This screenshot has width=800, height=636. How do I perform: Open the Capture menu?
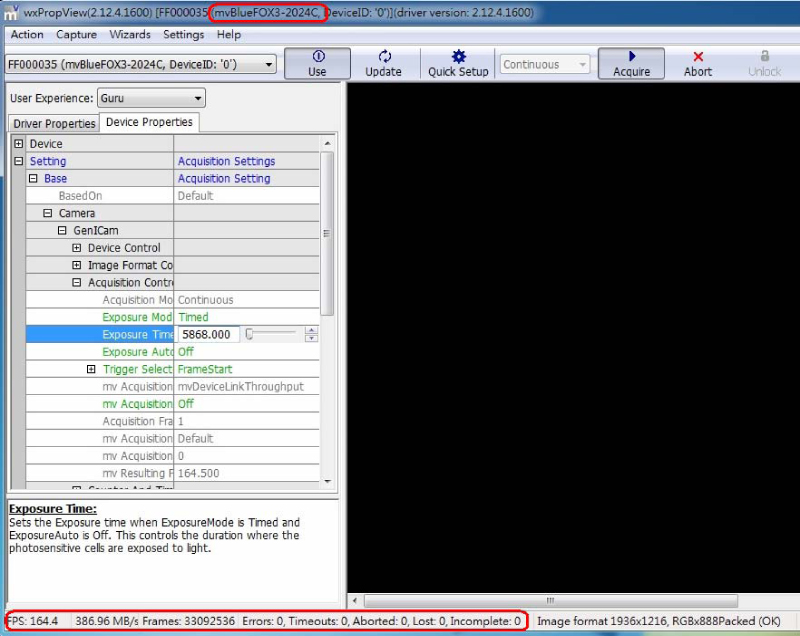pyautogui.click(x=77, y=34)
